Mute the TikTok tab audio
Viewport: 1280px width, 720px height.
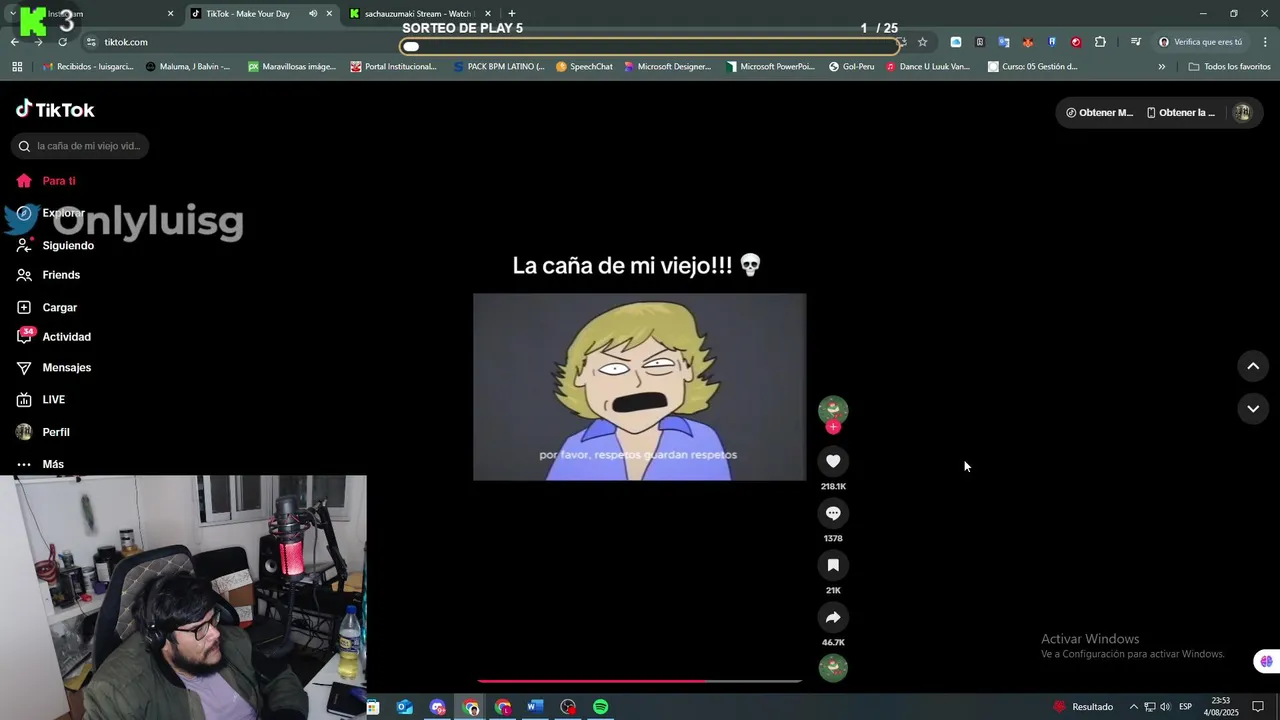pos(313,14)
